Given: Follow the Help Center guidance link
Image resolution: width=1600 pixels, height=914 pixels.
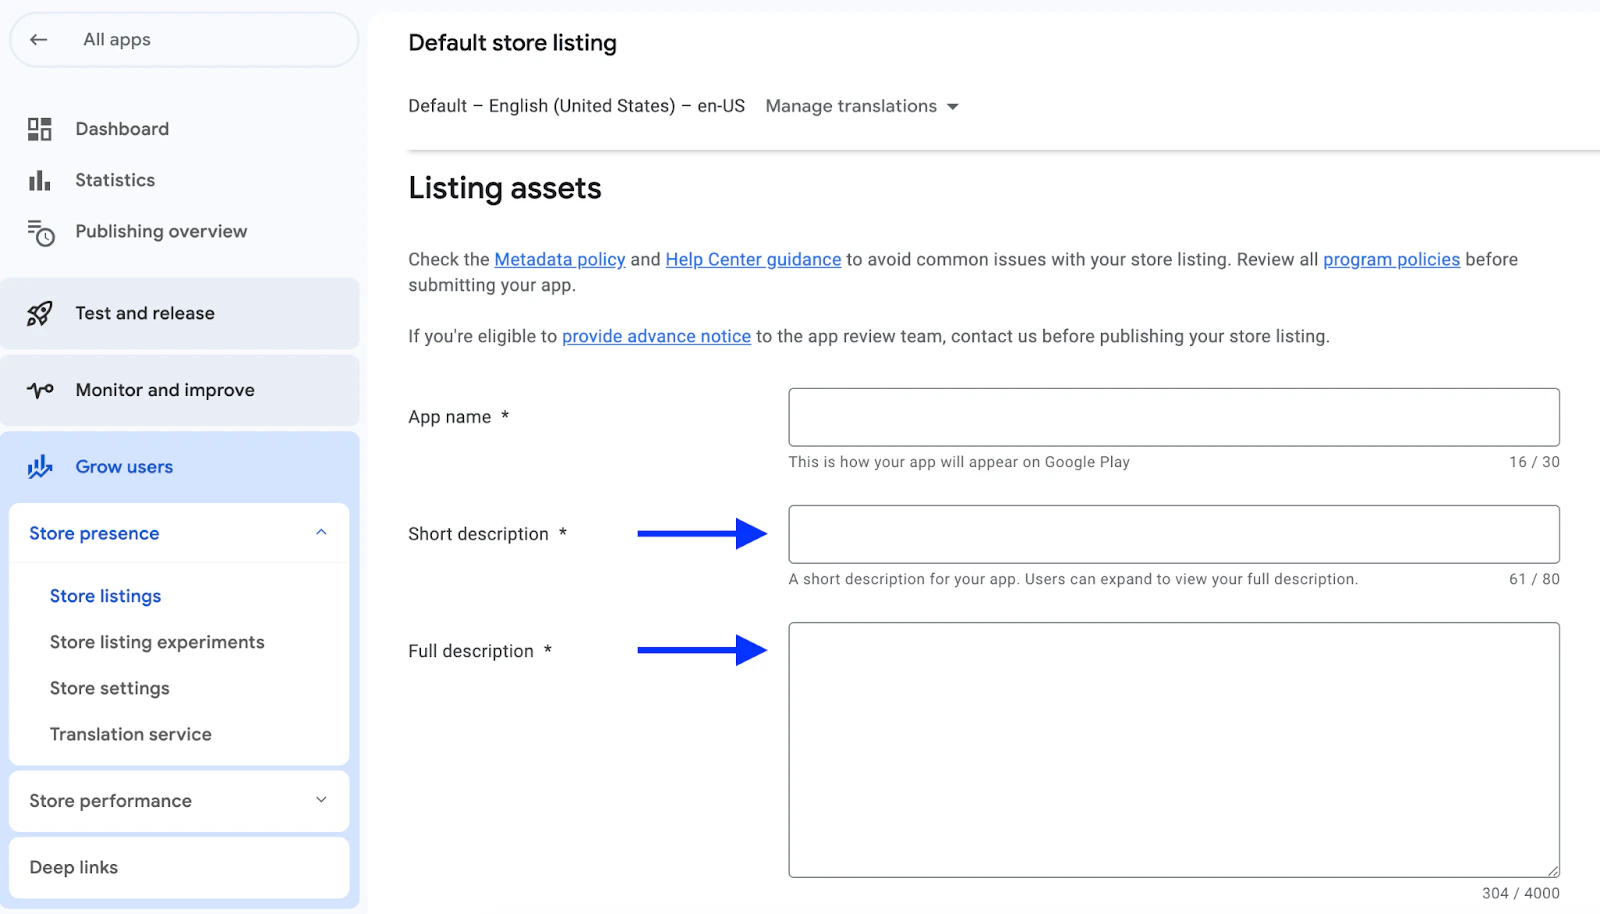Looking at the screenshot, I should 753,259.
